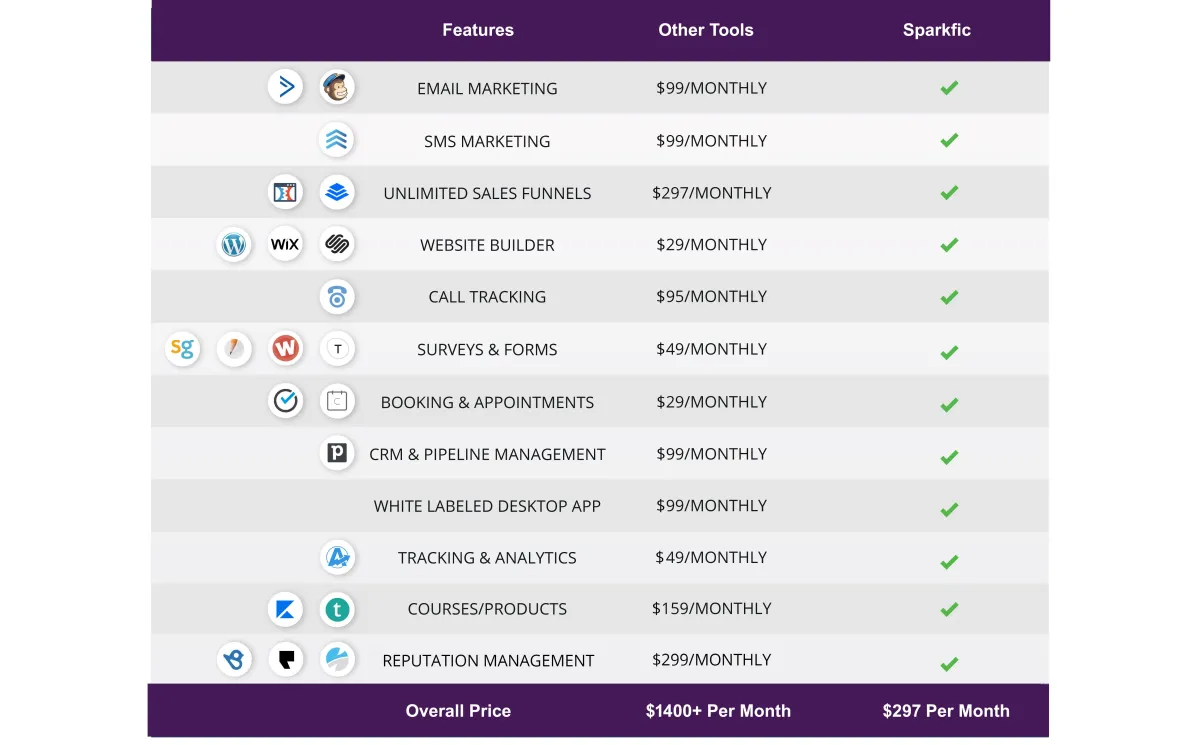Click the green checkmark for Reputation Management
Image resolution: width=1200 pixels, height=745 pixels.
pos(949,663)
